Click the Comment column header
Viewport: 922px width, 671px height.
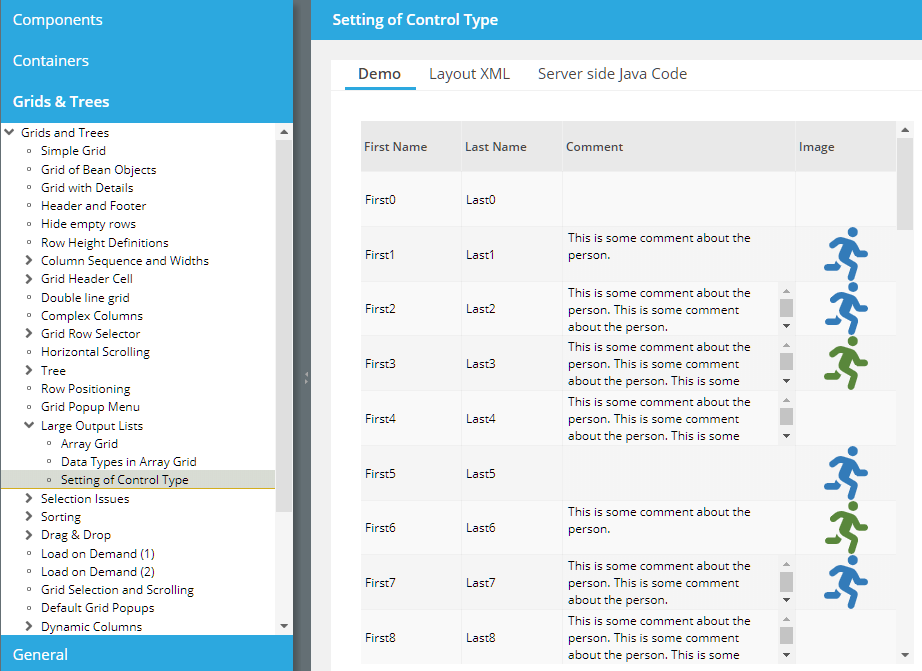click(x=594, y=147)
